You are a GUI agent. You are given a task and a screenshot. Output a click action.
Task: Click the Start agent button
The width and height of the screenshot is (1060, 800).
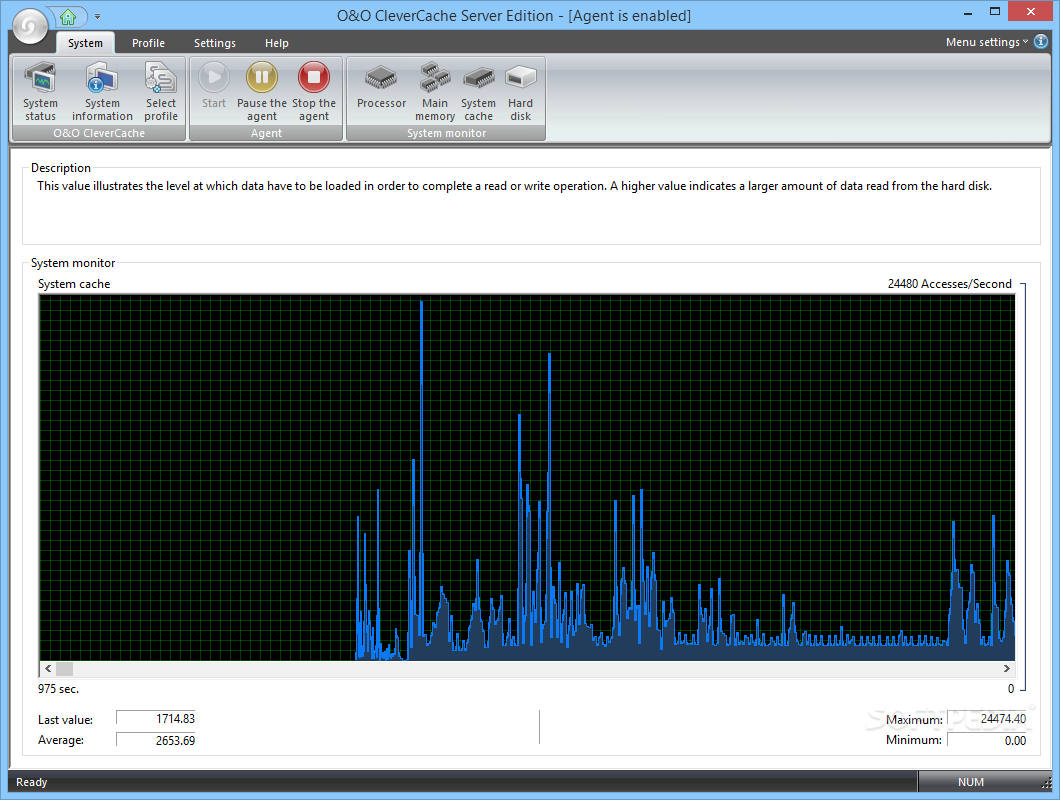(x=214, y=86)
